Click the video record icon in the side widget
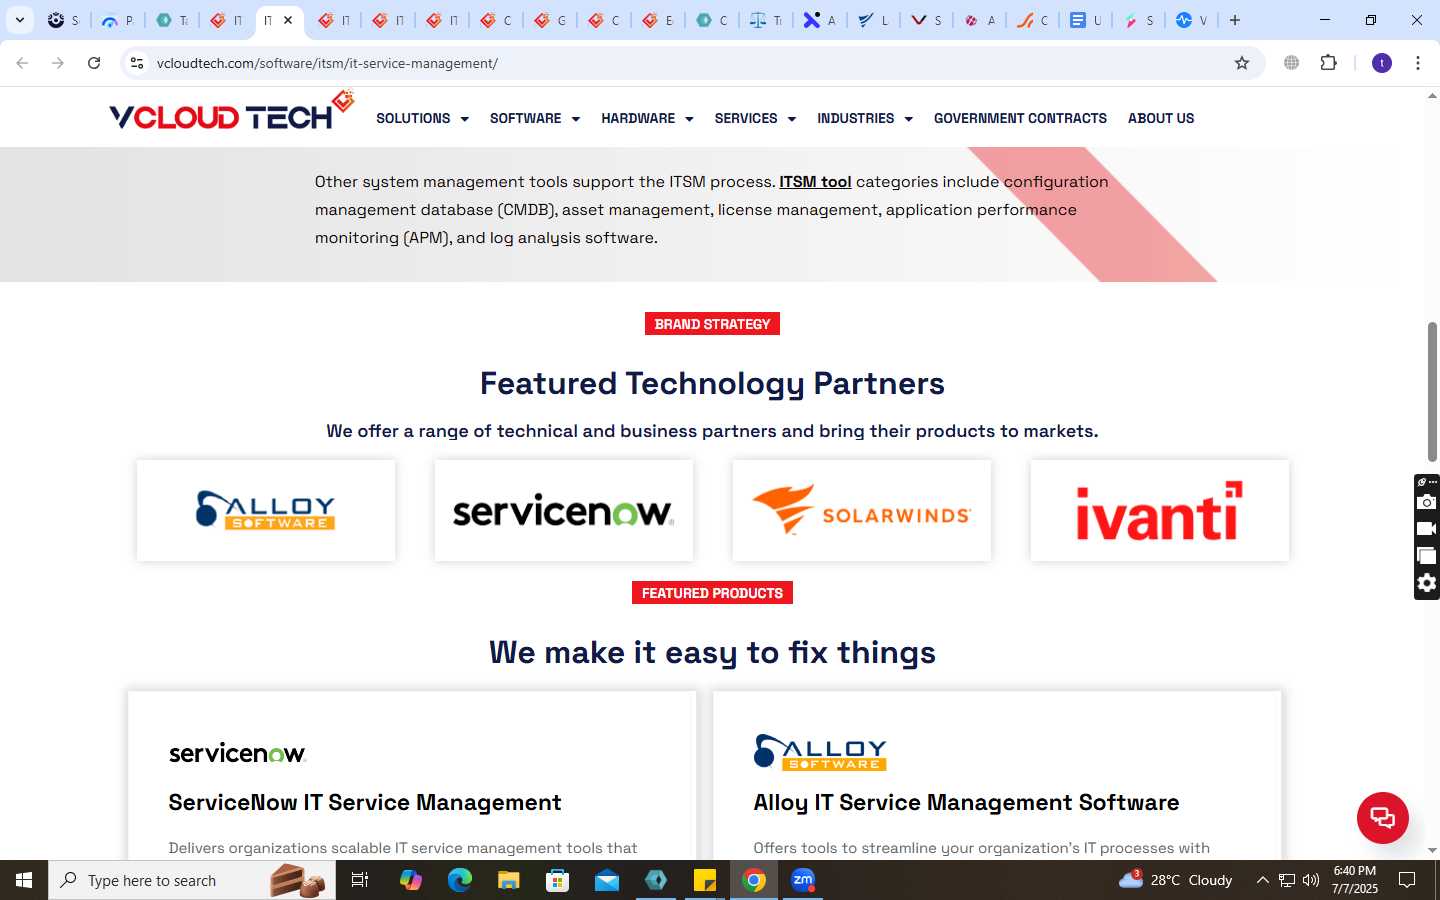This screenshot has width=1440, height=900. pos(1427,529)
